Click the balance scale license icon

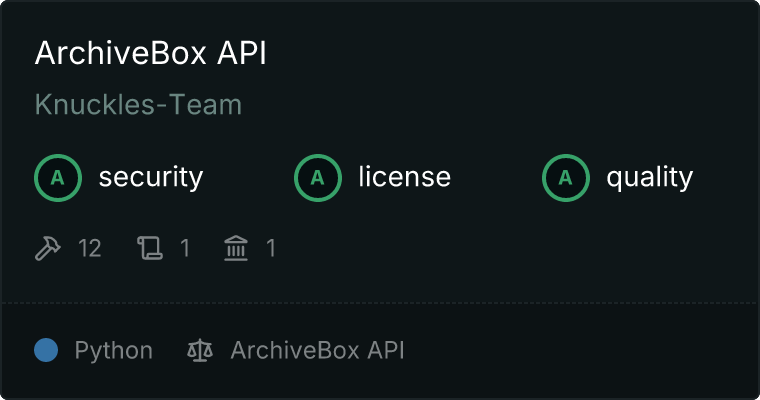[200, 350]
